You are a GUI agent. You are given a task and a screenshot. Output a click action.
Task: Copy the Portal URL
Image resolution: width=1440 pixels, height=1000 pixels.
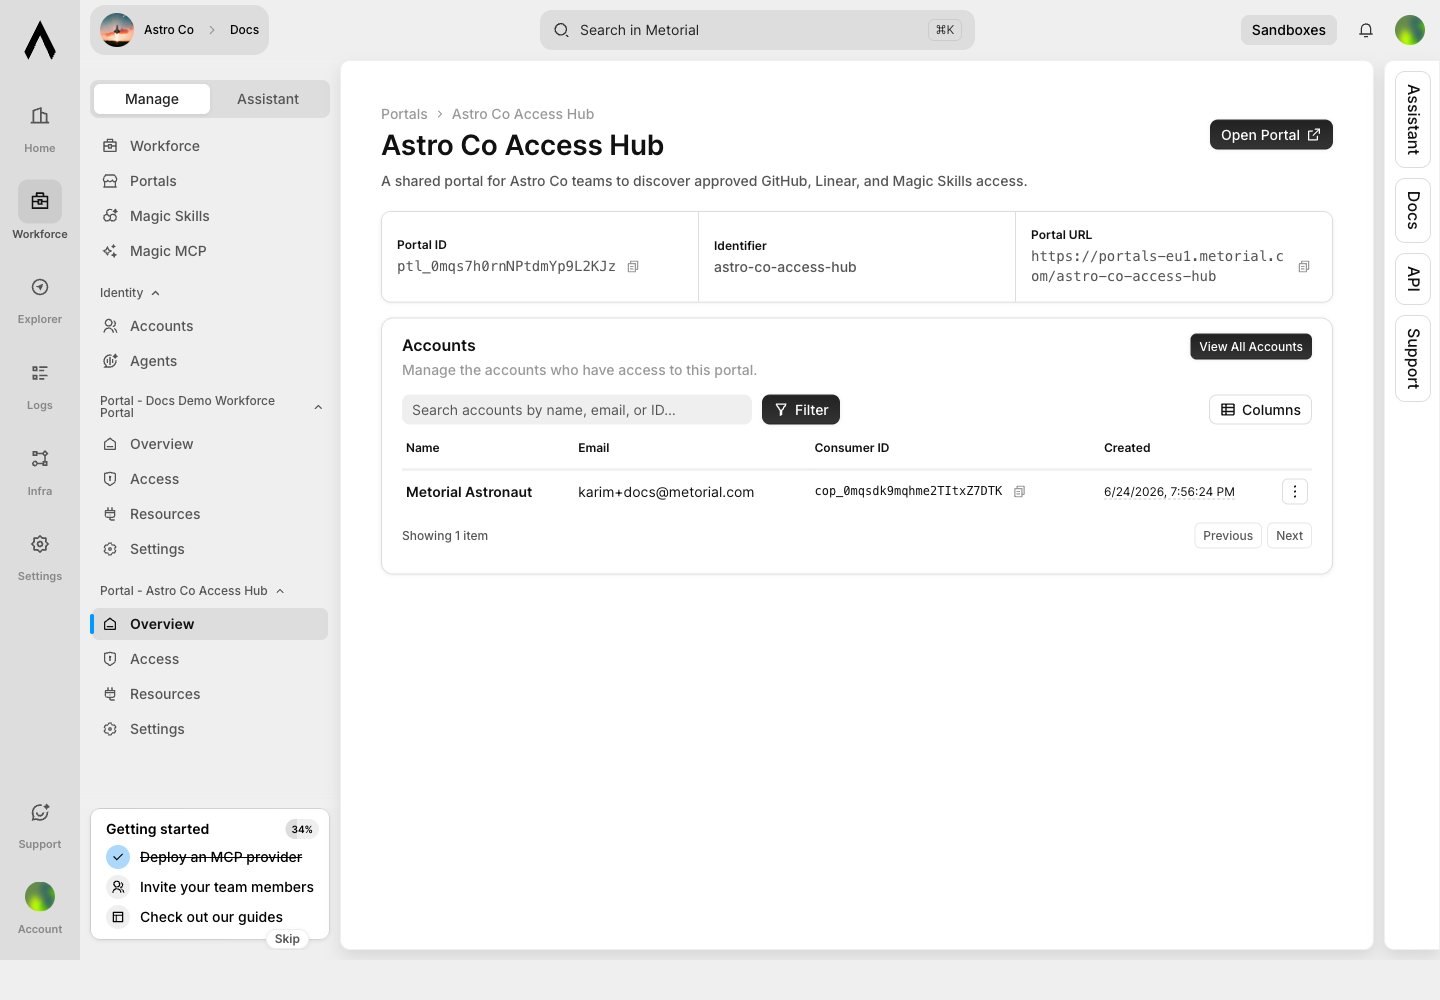(x=1304, y=266)
